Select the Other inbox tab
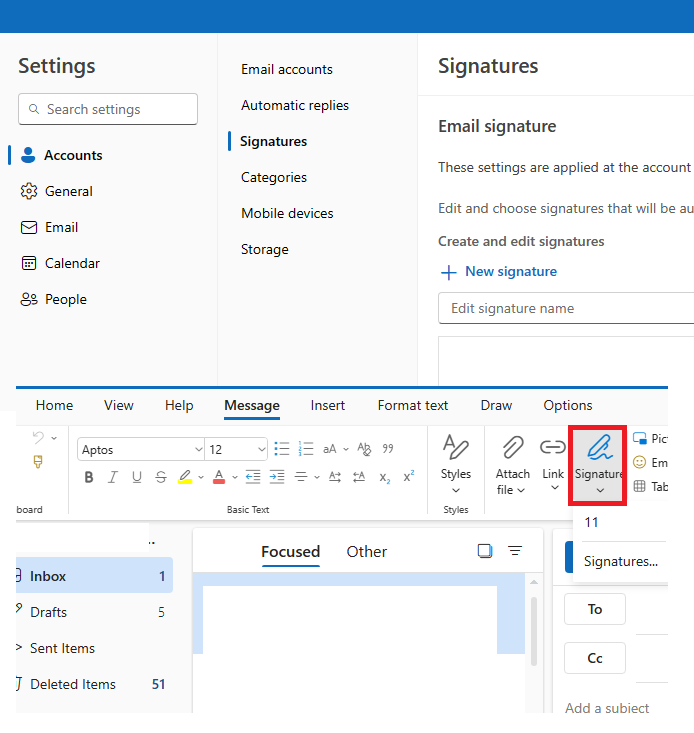This screenshot has width=694, height=733. click(367, 552)
